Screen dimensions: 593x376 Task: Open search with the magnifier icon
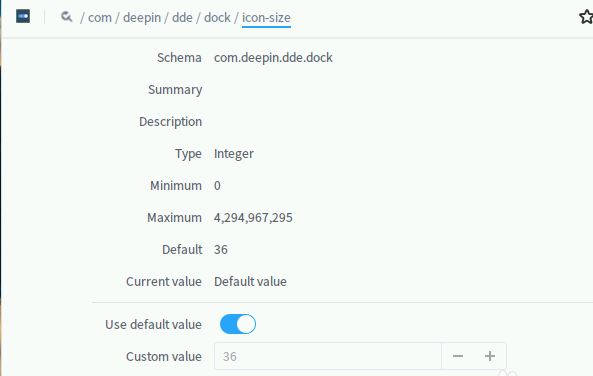[x=67, y=17]
